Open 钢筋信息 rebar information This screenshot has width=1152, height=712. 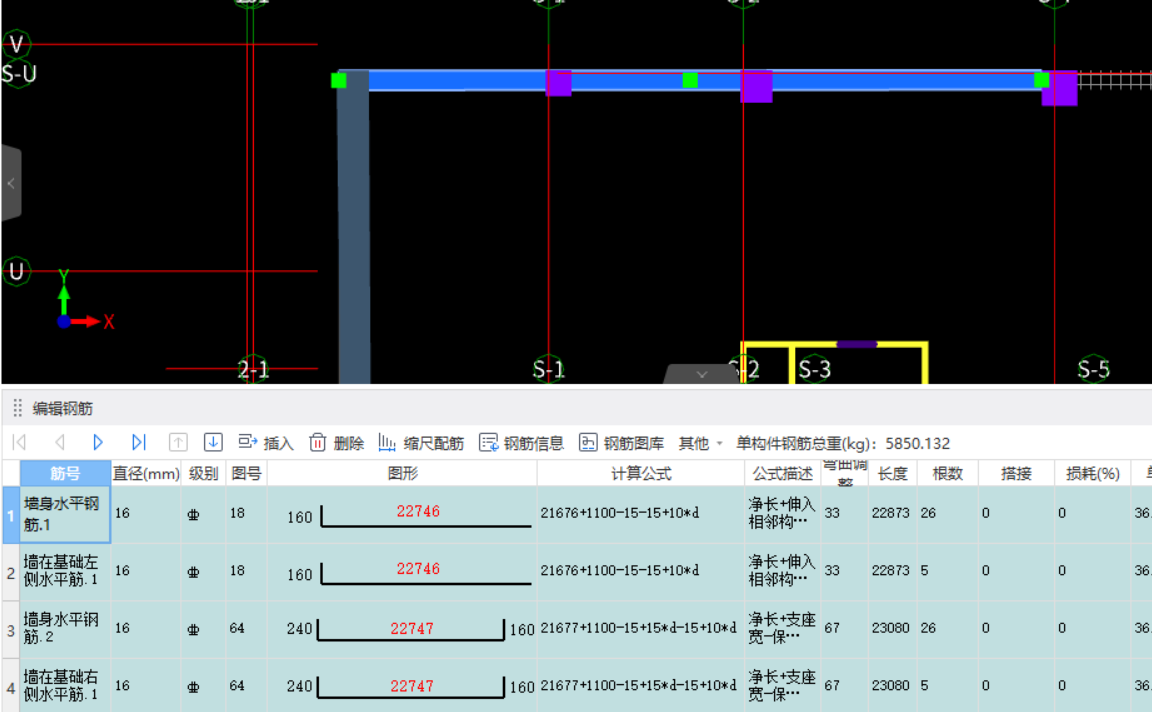pyautogui.click(x=522, y=443)
